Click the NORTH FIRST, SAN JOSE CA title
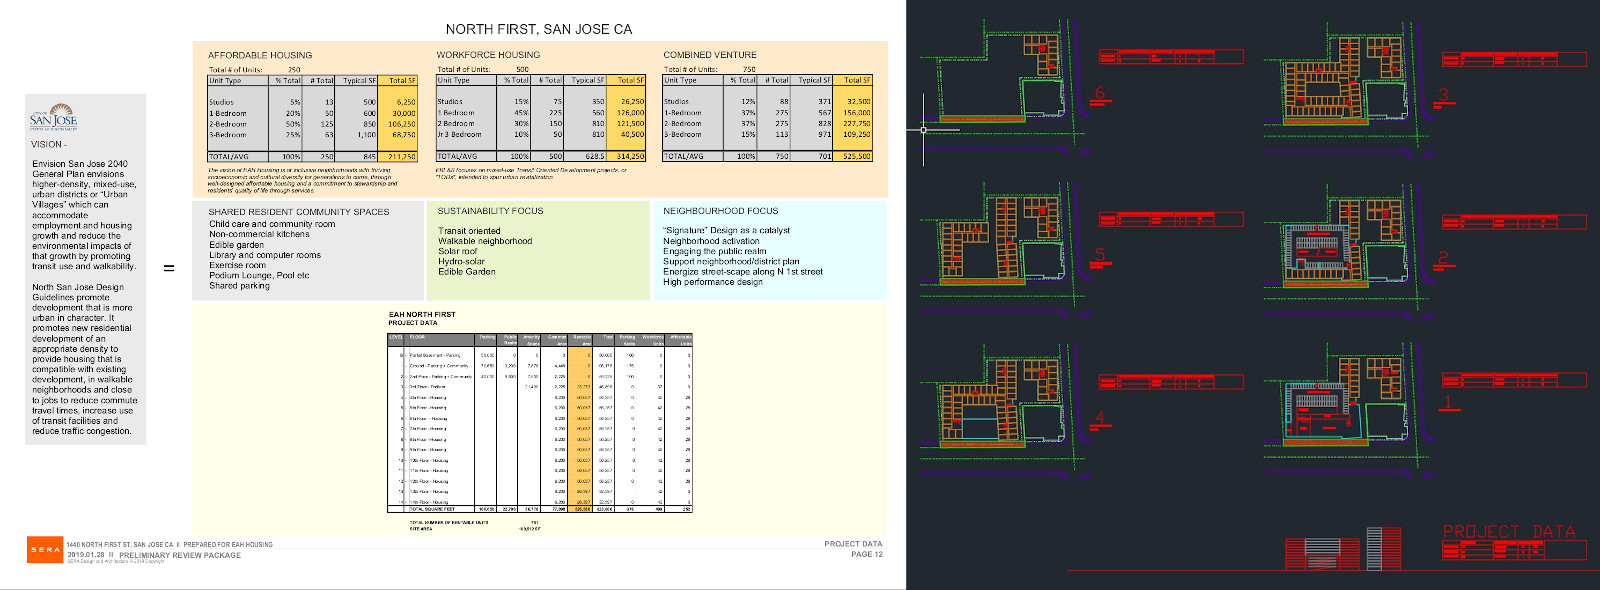This screenshot has height=590, width=1600. pyautogui.click(x=539, y=29)
